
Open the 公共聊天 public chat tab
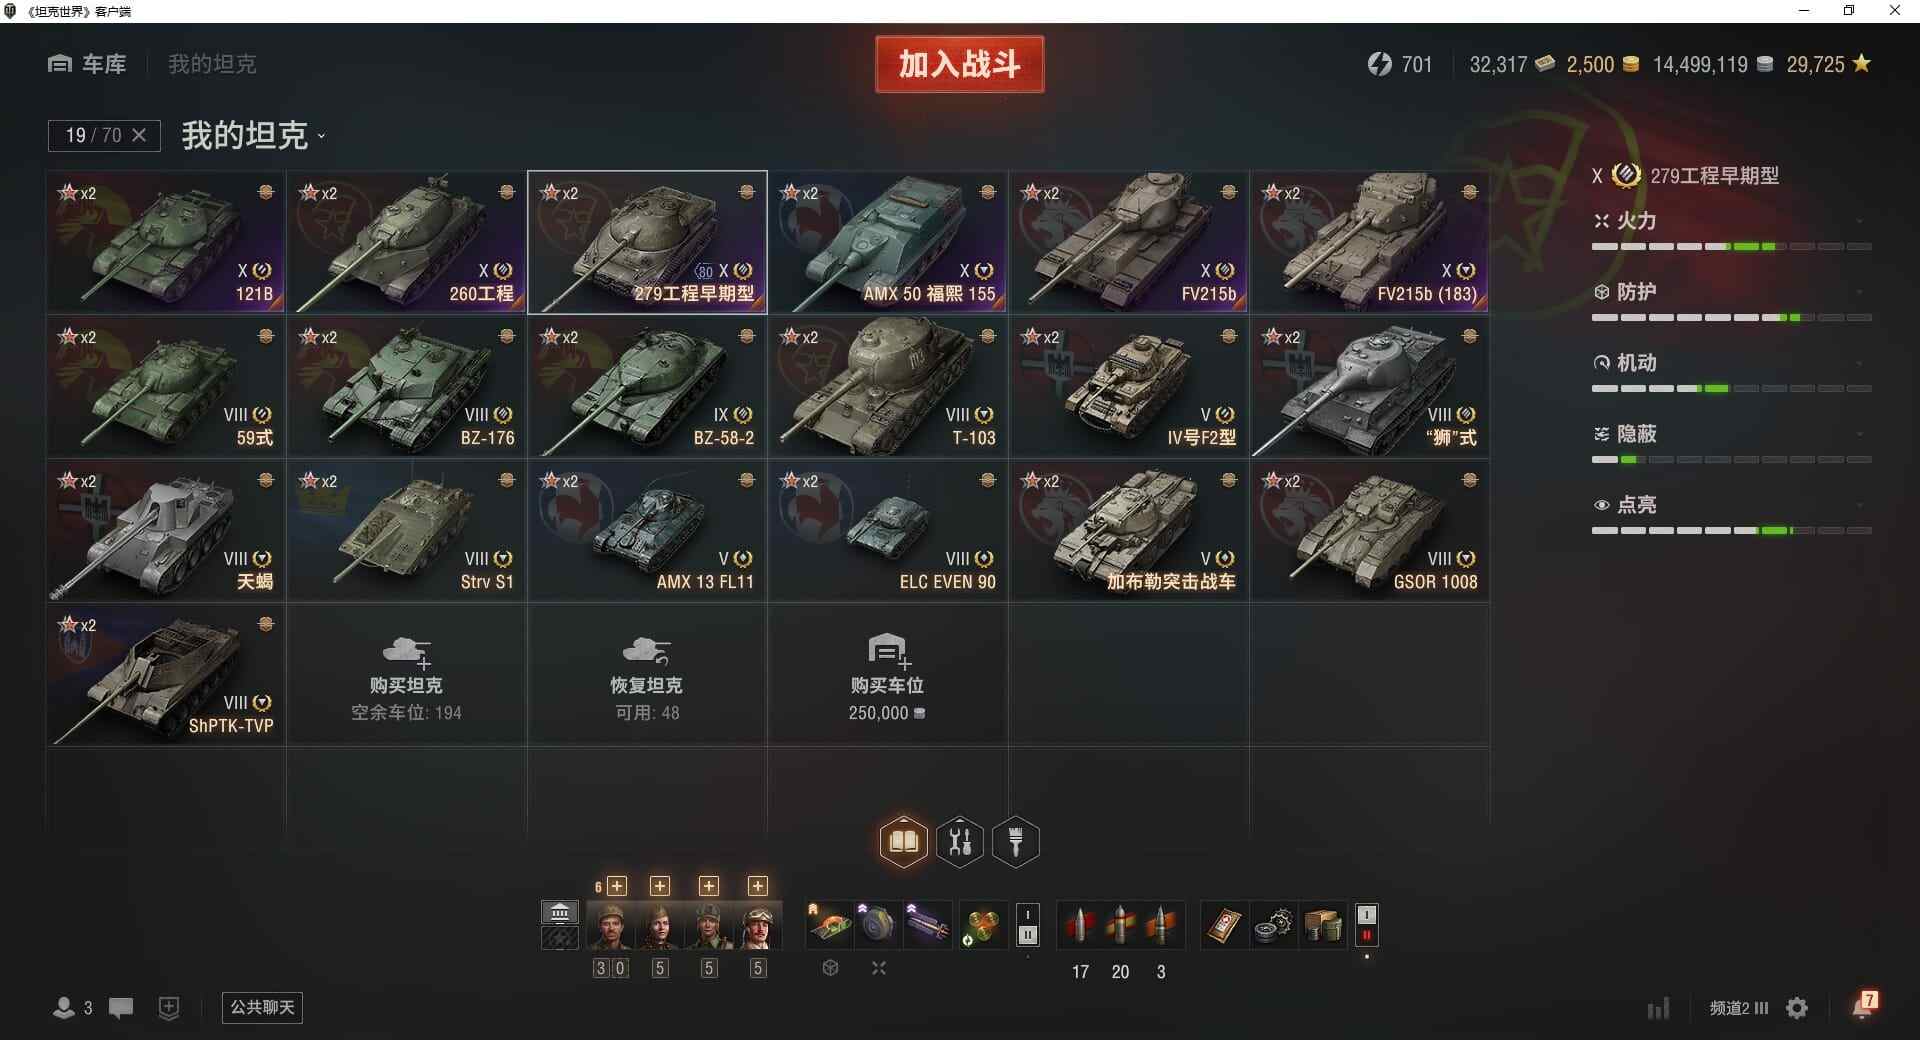click(262, 1007)
